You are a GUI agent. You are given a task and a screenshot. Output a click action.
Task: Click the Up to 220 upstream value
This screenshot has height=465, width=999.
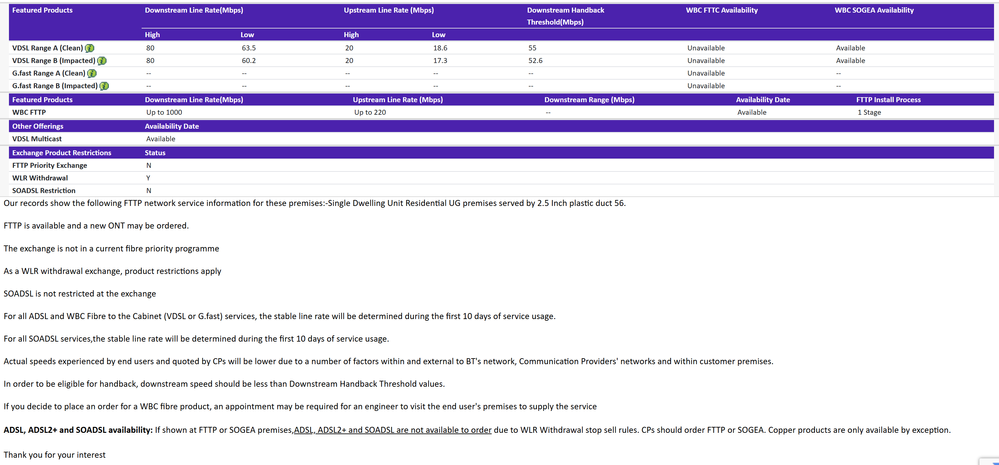[370, 113]
